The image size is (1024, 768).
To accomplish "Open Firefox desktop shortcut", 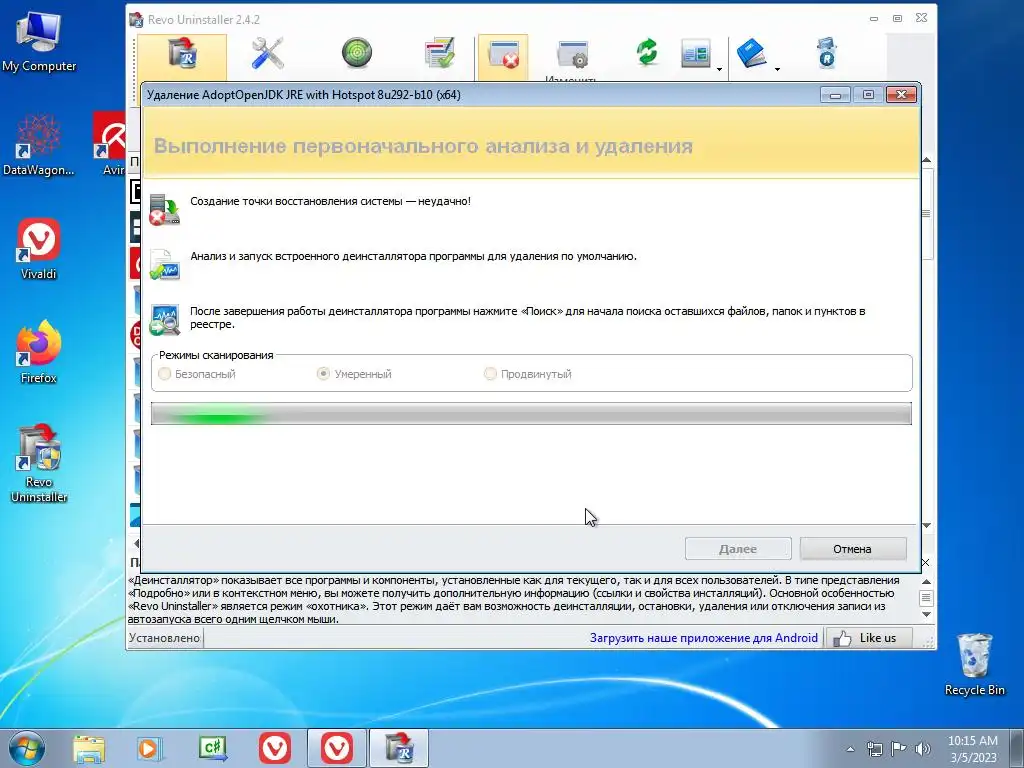I will pyautogui.click(x=39, y=352).
